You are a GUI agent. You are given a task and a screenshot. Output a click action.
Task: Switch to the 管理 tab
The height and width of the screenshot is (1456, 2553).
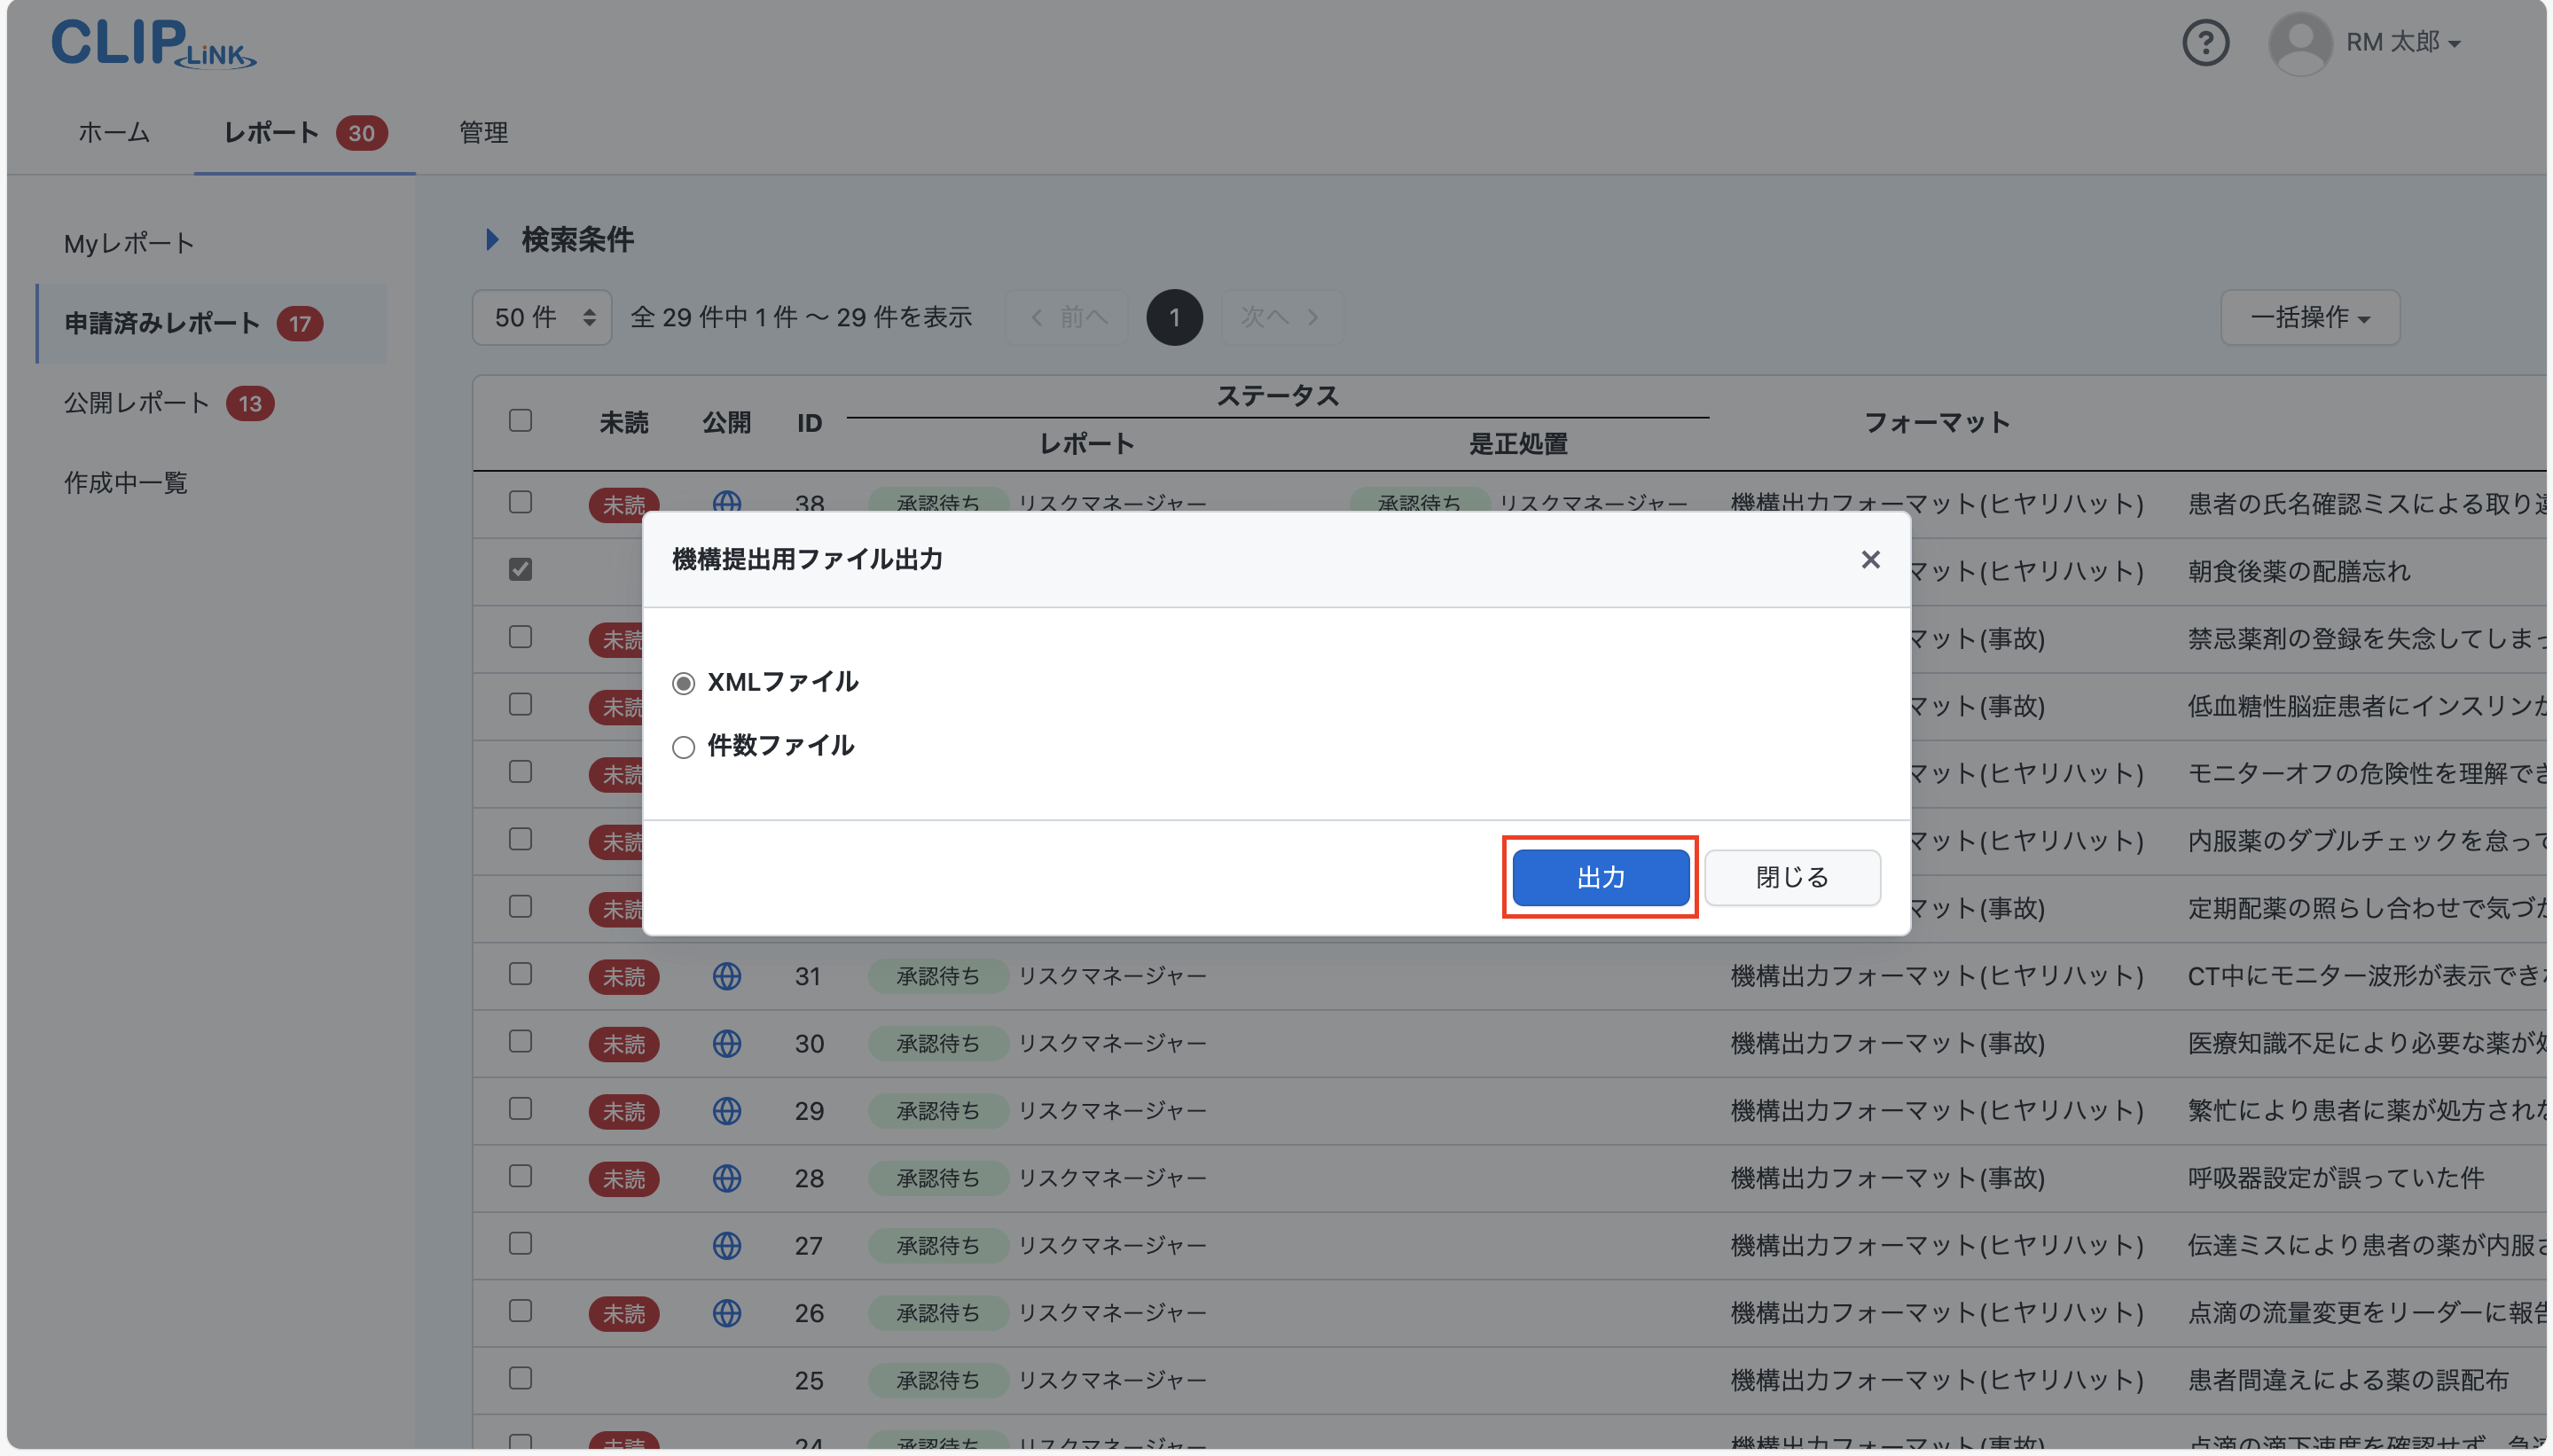pyautogui.click(x=482, y=132)
